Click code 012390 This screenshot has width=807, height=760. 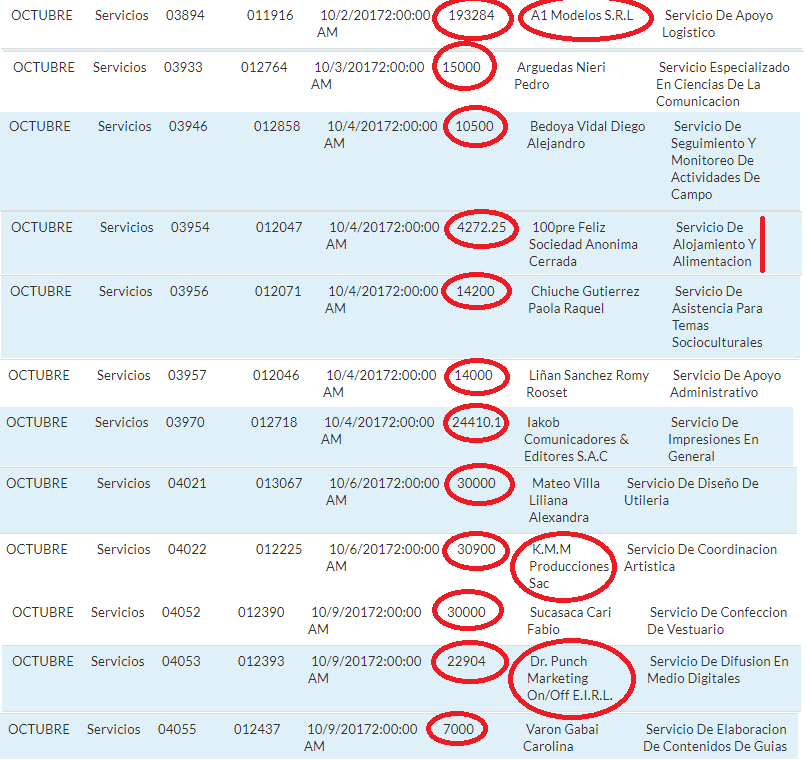(x=261, y=613)
